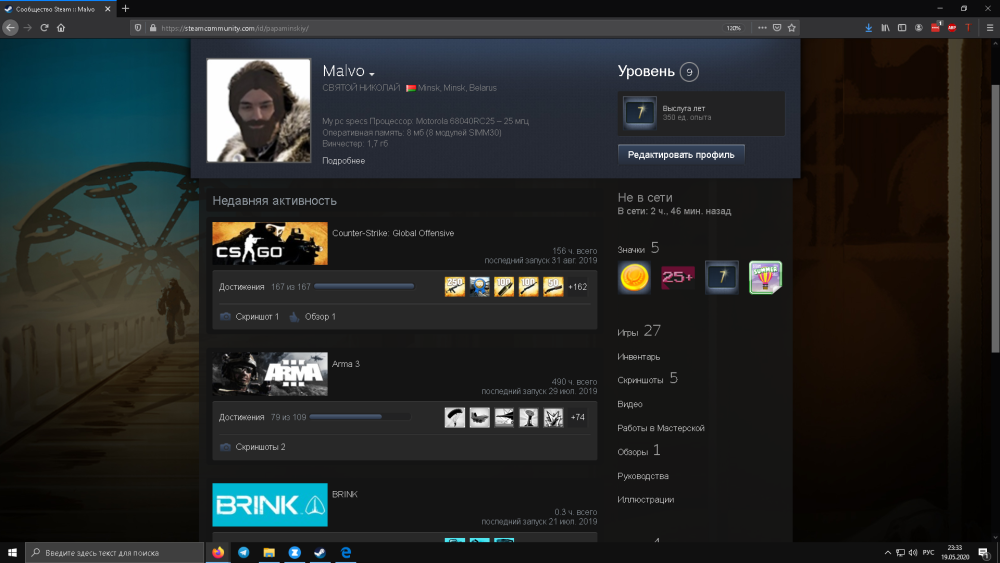This screenshot has height=563, width=1000.
Task: Open Microsoft Edge from the taskbar
Action: coord(346,553)
